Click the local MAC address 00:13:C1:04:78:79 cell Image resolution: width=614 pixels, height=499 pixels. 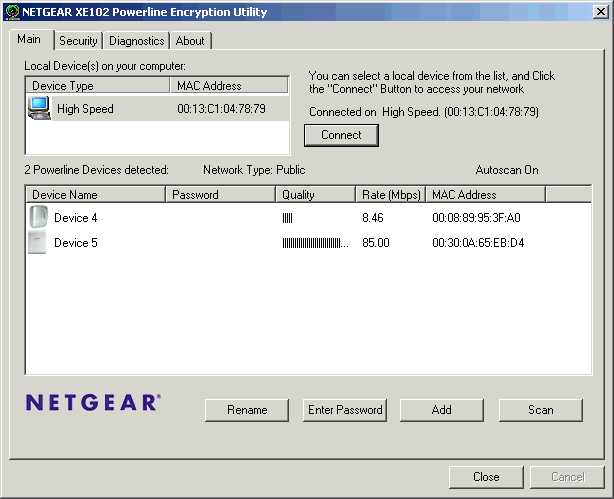click(x=221, y=108)
